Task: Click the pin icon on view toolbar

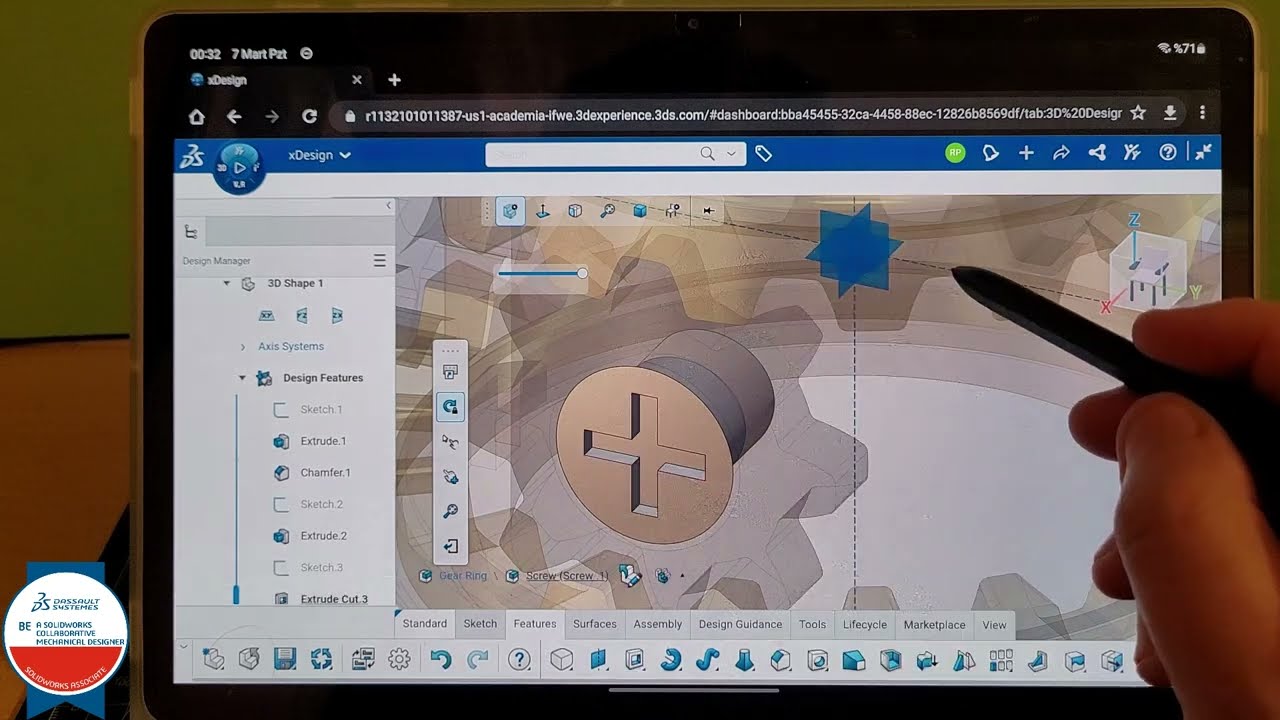Action: coord(708,211)
